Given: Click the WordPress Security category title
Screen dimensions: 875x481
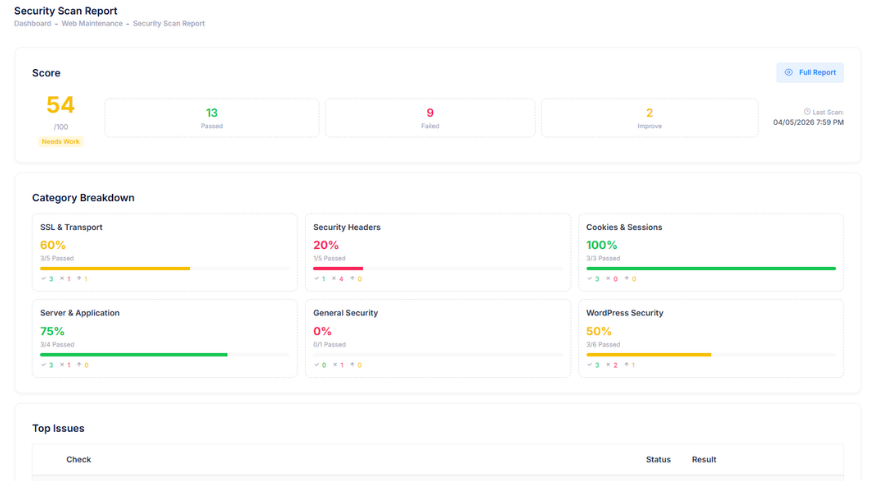Looking at the screenshot, I should tap(624, 313).
